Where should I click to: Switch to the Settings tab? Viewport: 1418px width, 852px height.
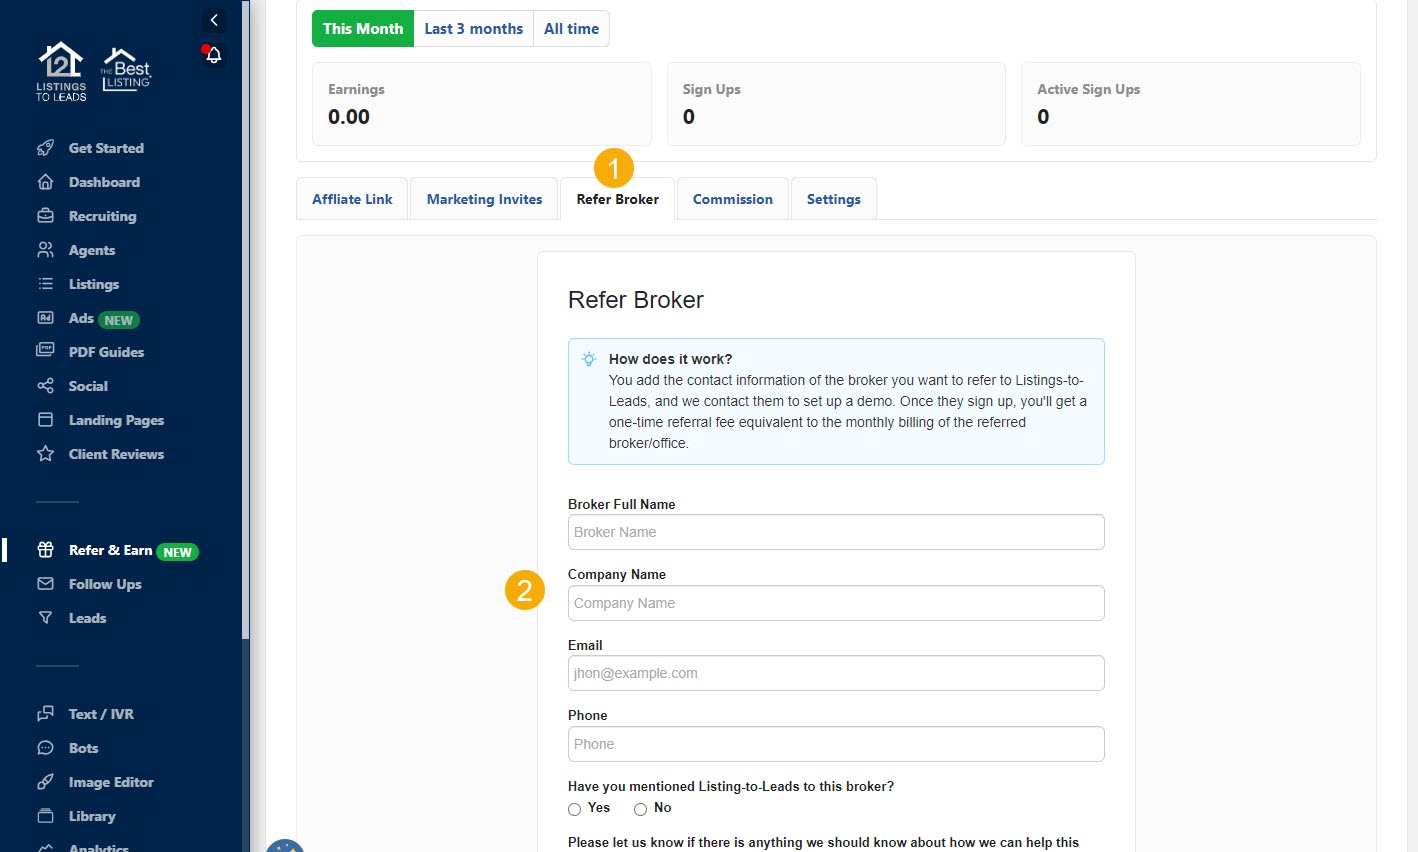[x=833, y=199]
